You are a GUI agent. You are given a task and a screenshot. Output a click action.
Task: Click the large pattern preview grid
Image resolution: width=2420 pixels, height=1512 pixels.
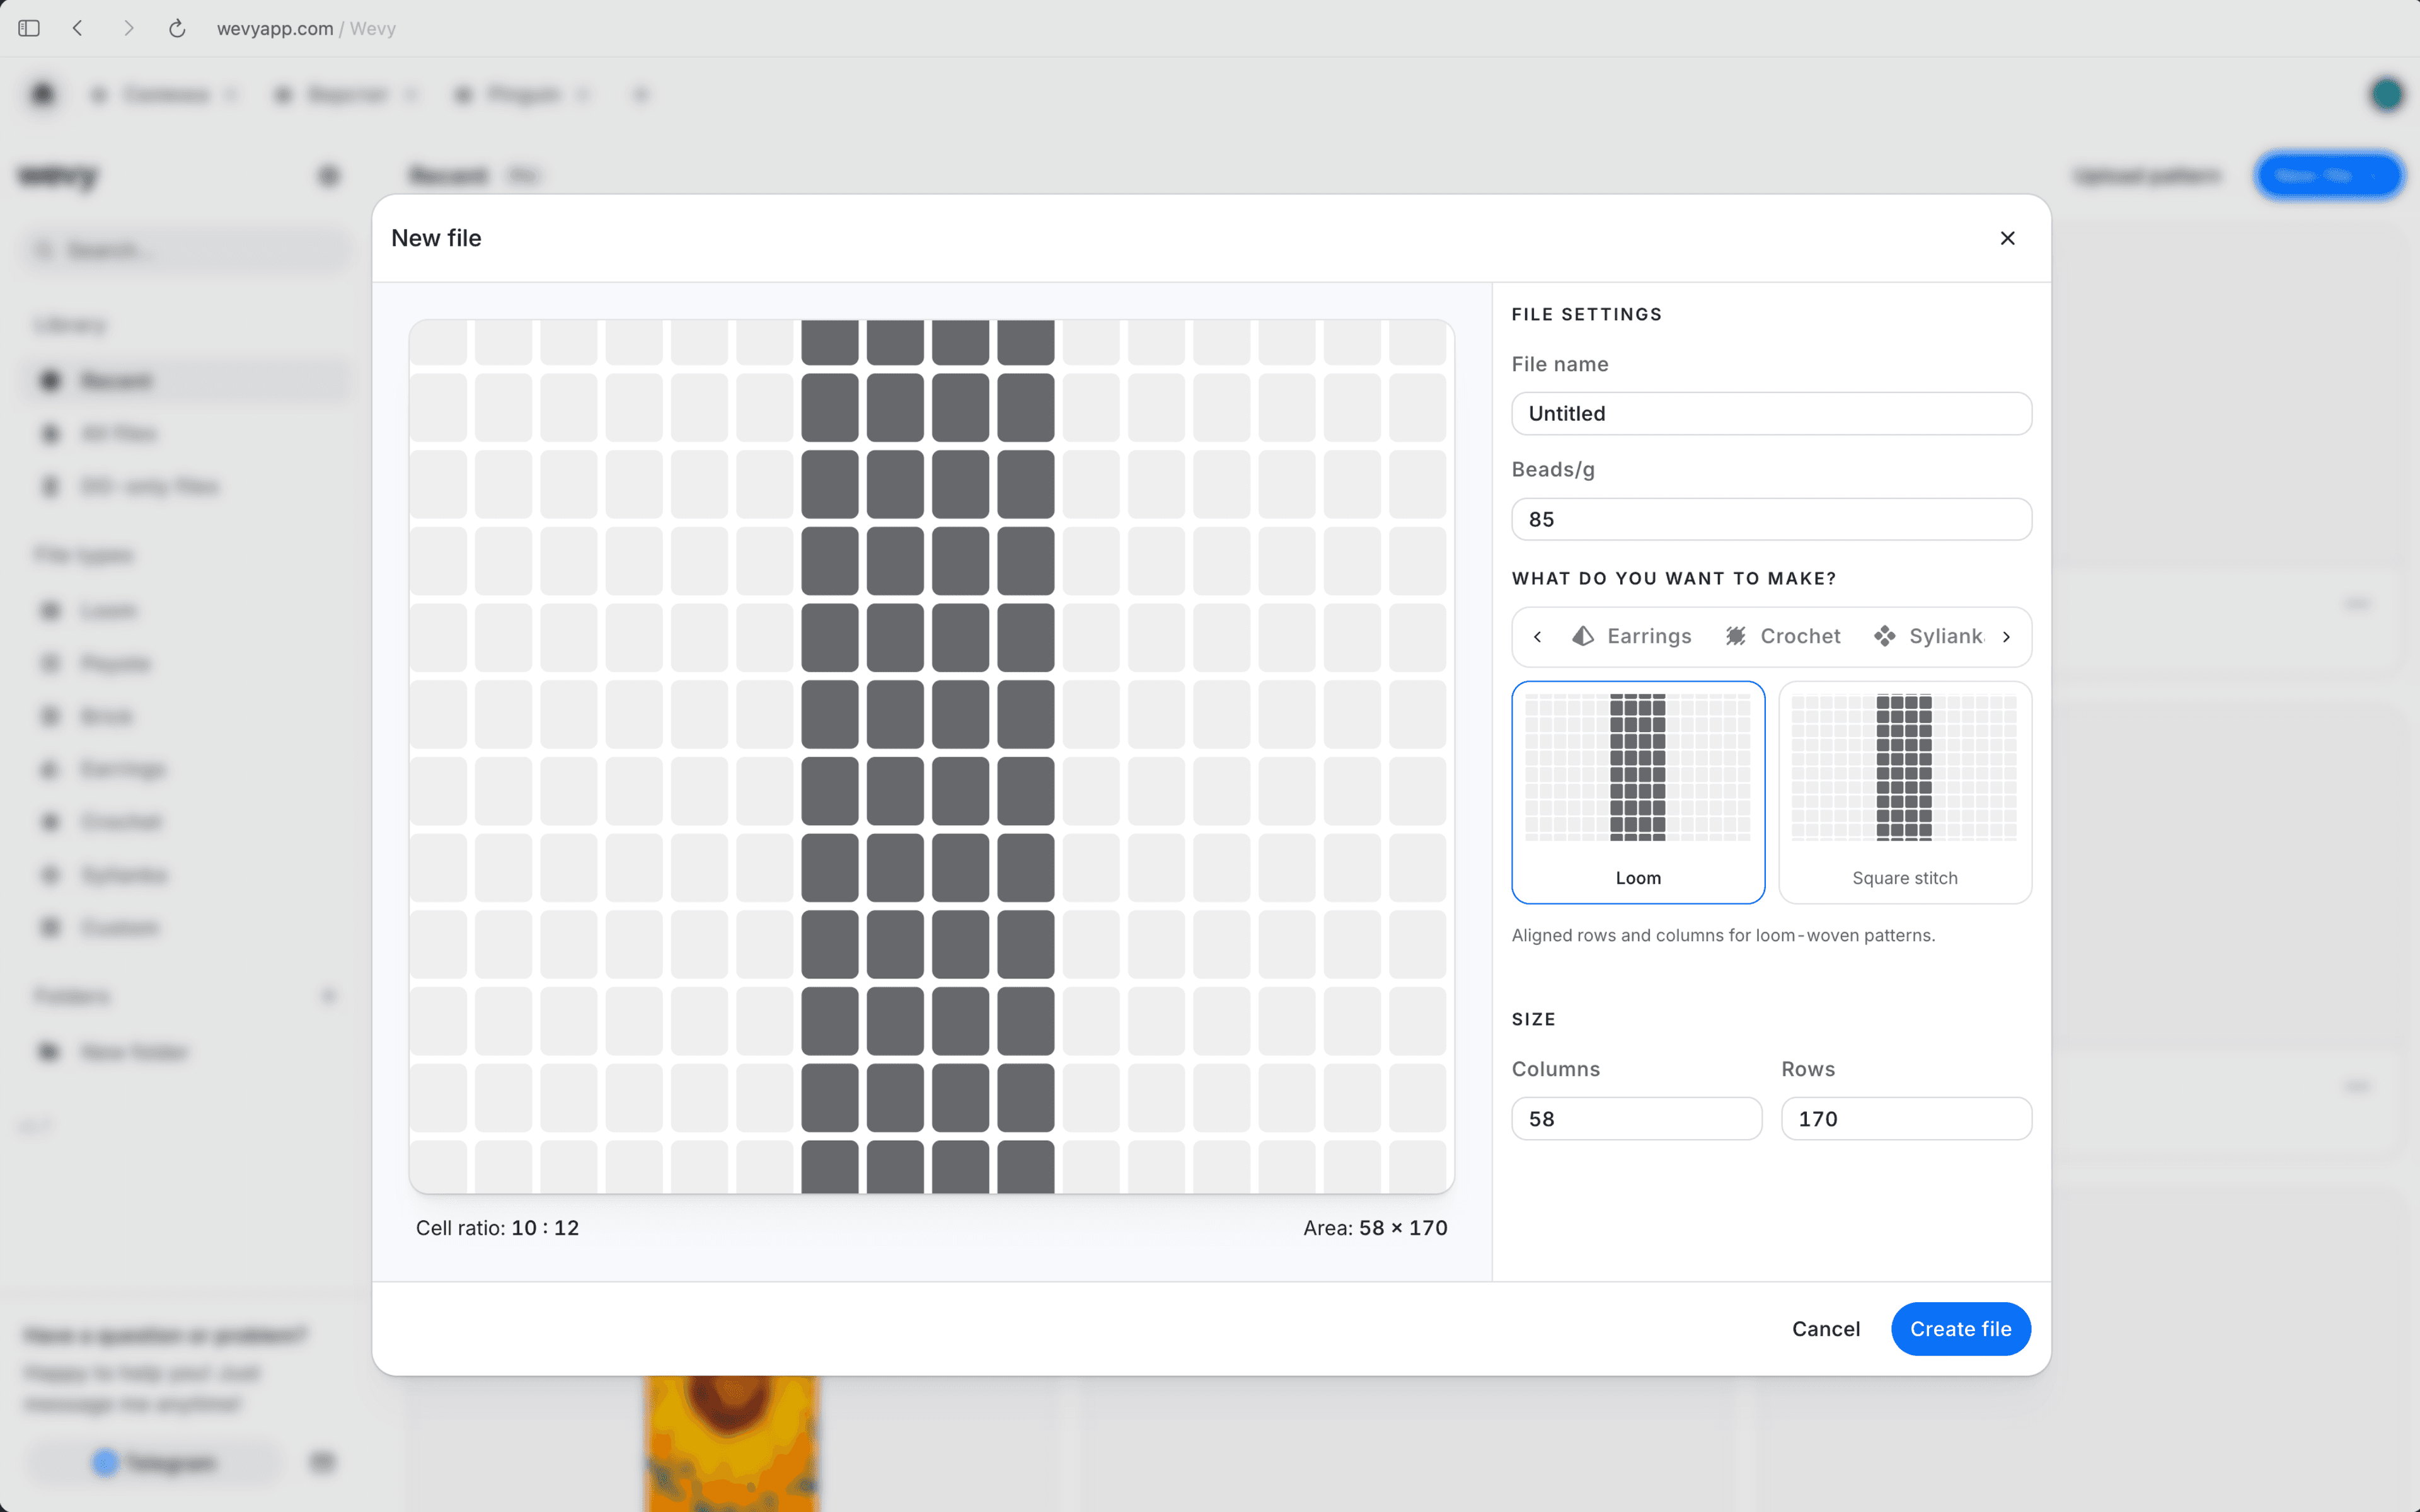931,756
